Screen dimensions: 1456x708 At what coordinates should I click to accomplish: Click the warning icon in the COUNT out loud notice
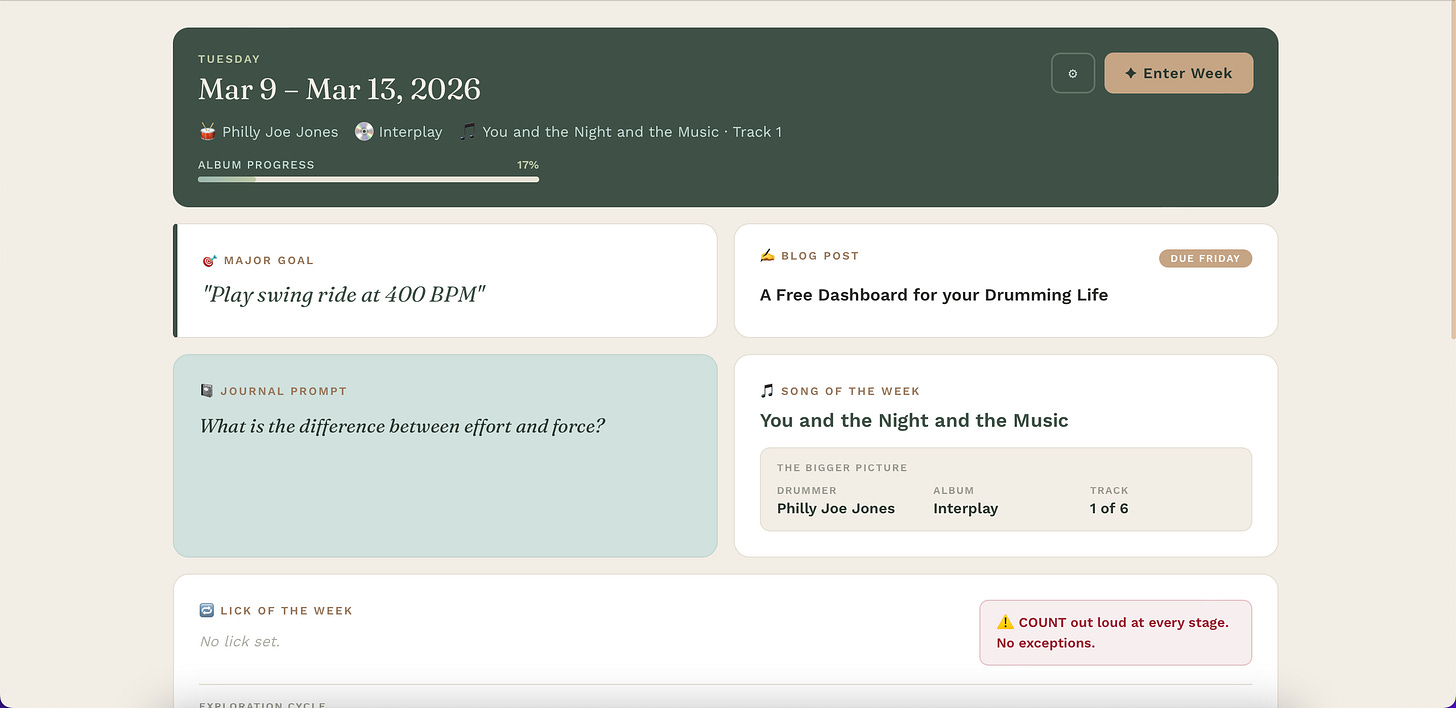click(x=1005, y=622)
